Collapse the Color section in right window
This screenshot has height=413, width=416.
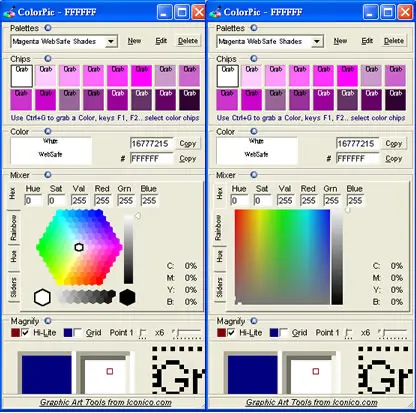[254, 131]
